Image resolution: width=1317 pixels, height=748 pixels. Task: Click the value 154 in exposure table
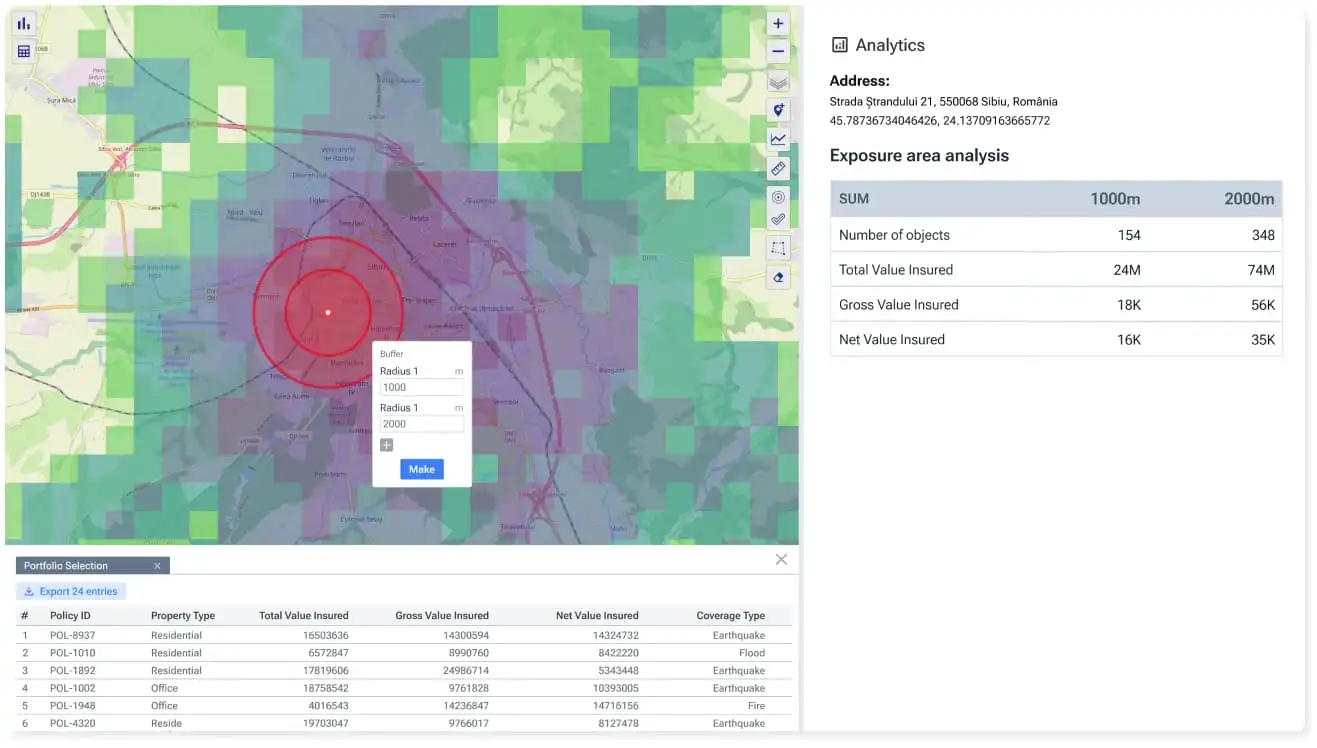[x=1129, y=235]
